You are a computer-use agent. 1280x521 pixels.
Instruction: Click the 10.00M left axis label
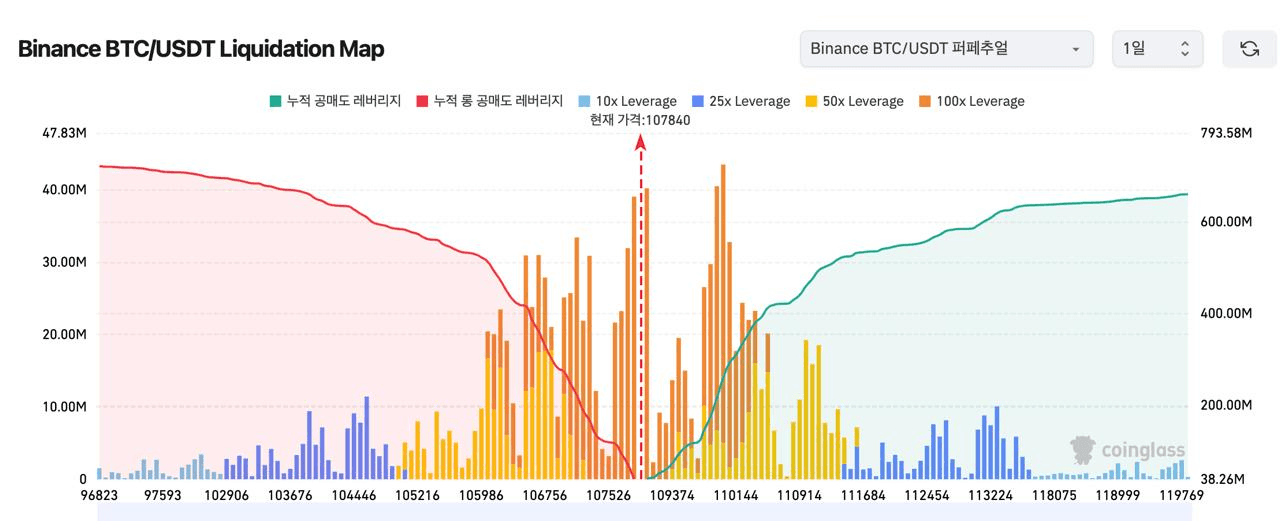65,407
